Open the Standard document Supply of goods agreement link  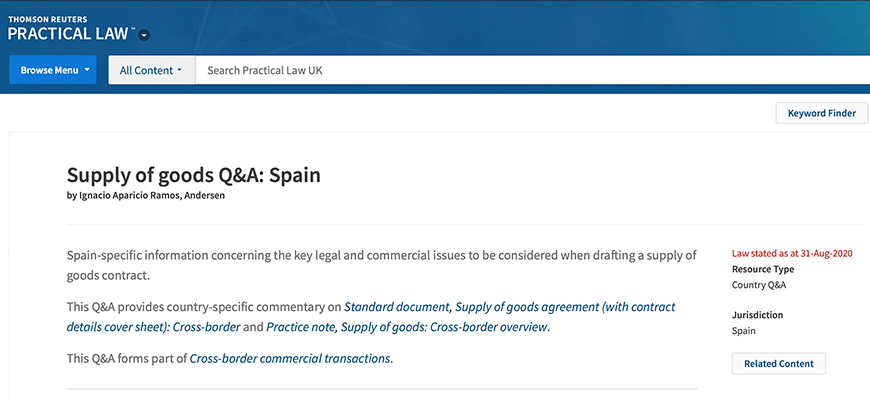(x=509, y=306)
